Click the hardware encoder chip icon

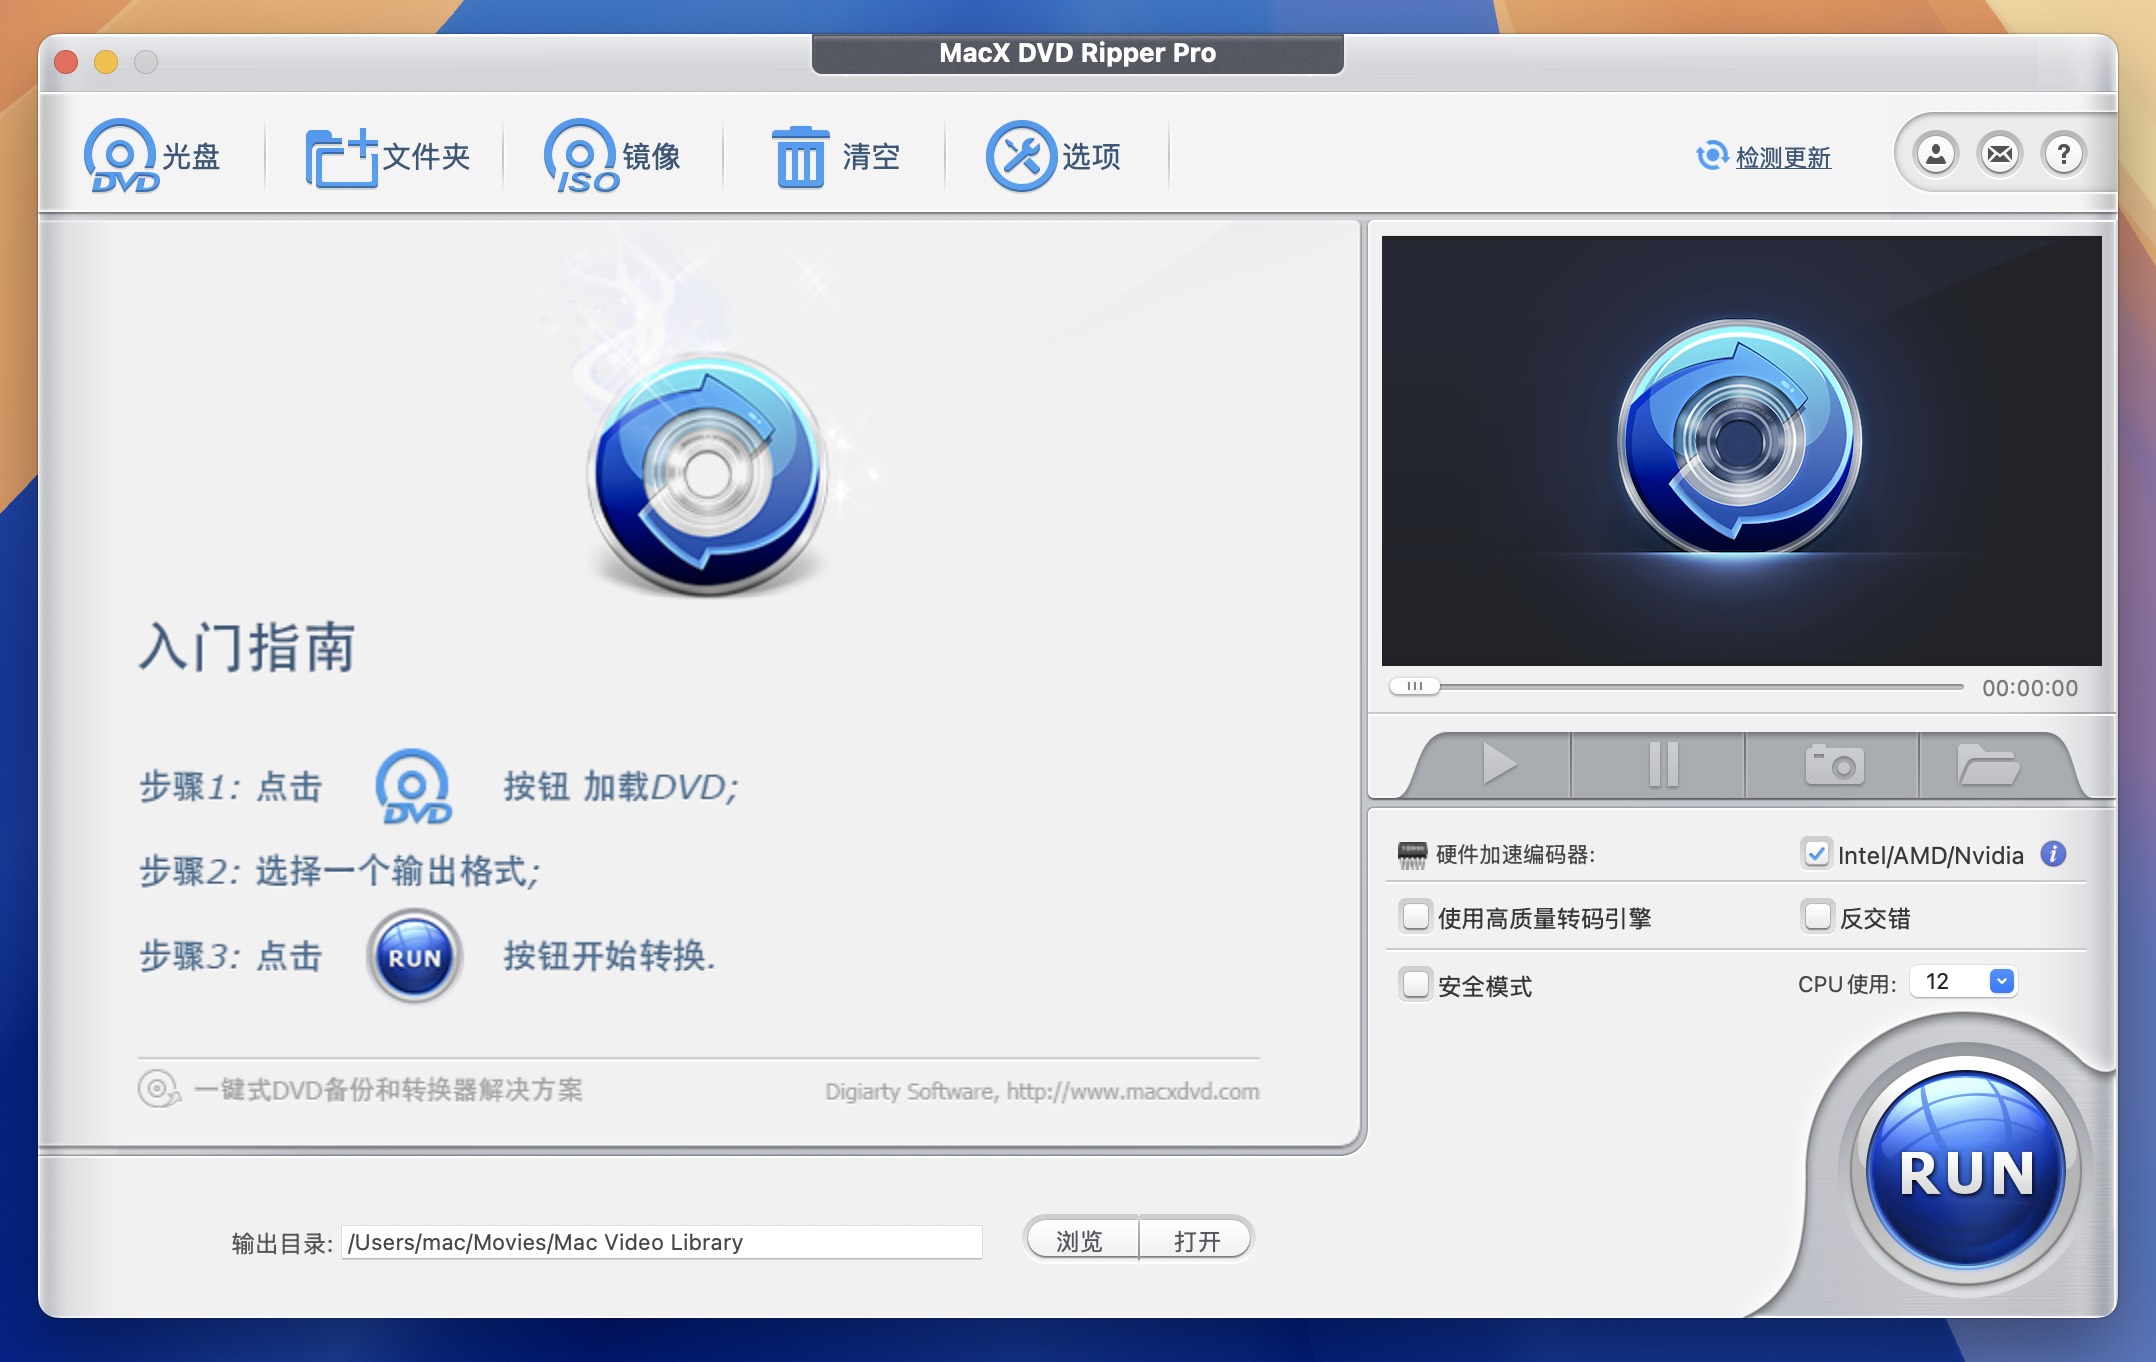1412,855
